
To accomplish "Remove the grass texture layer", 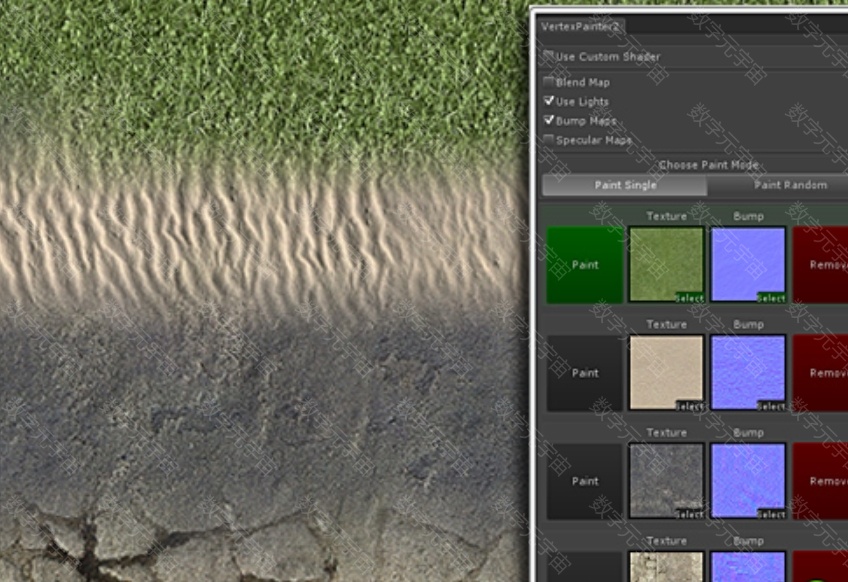I will point(820,264).
